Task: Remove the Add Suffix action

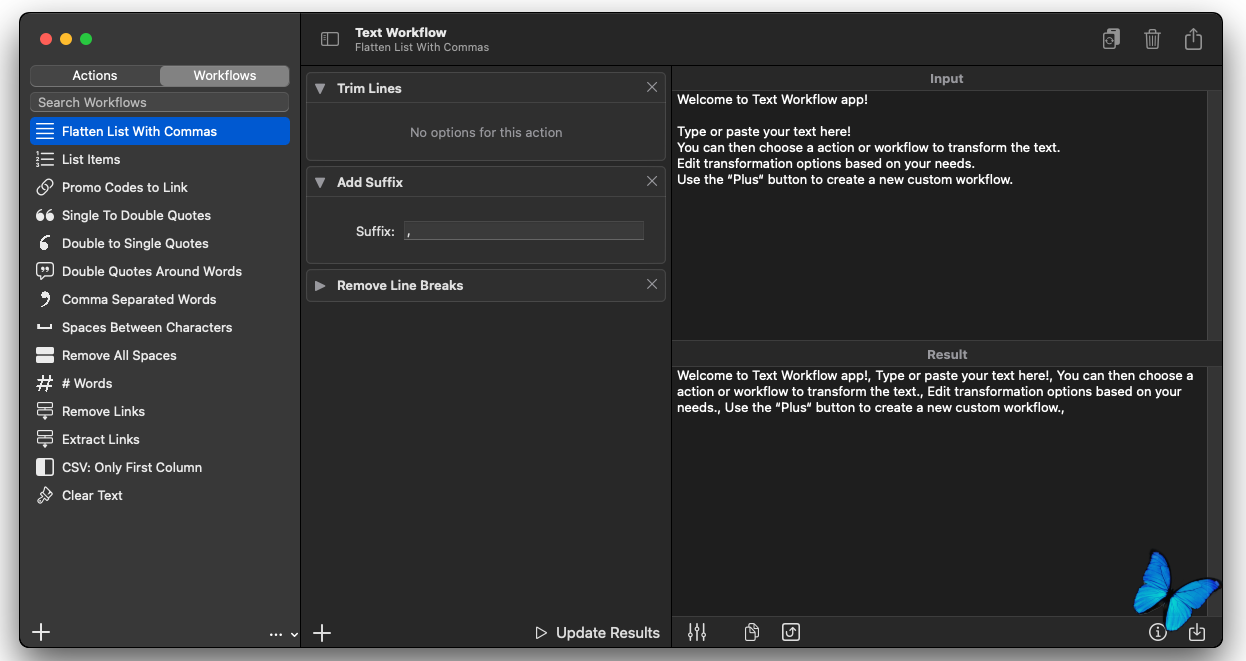Action: click(x=652, y=181)
